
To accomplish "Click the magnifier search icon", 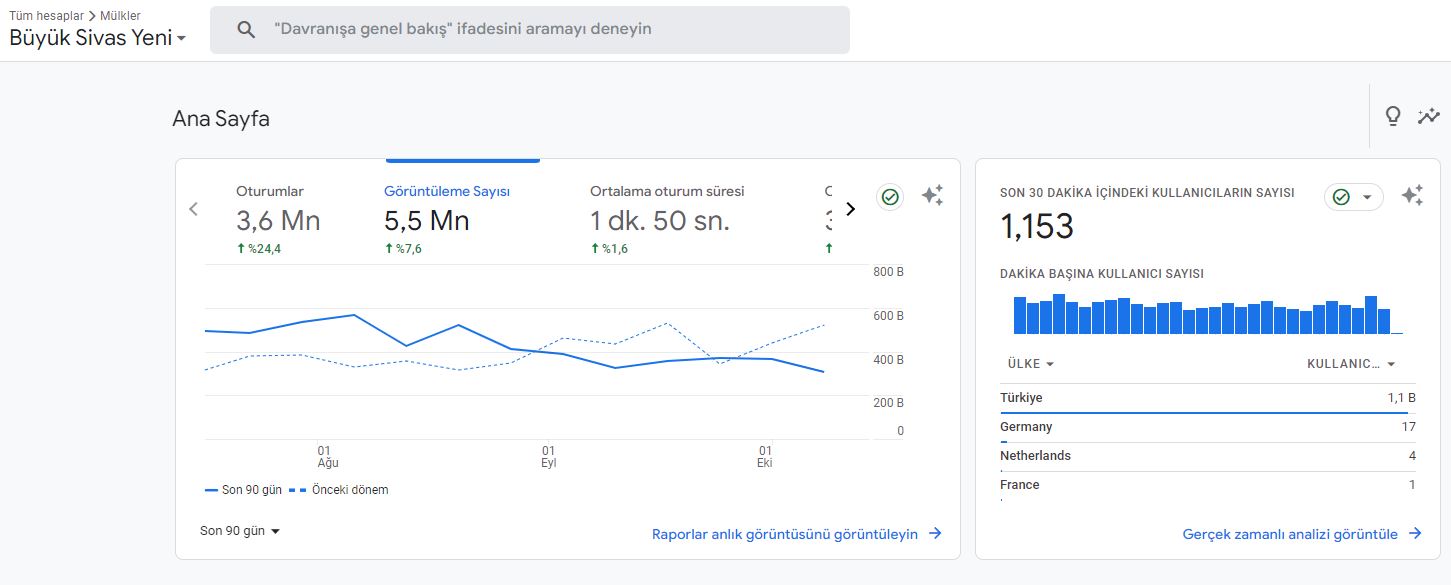I will pos(246,29).
